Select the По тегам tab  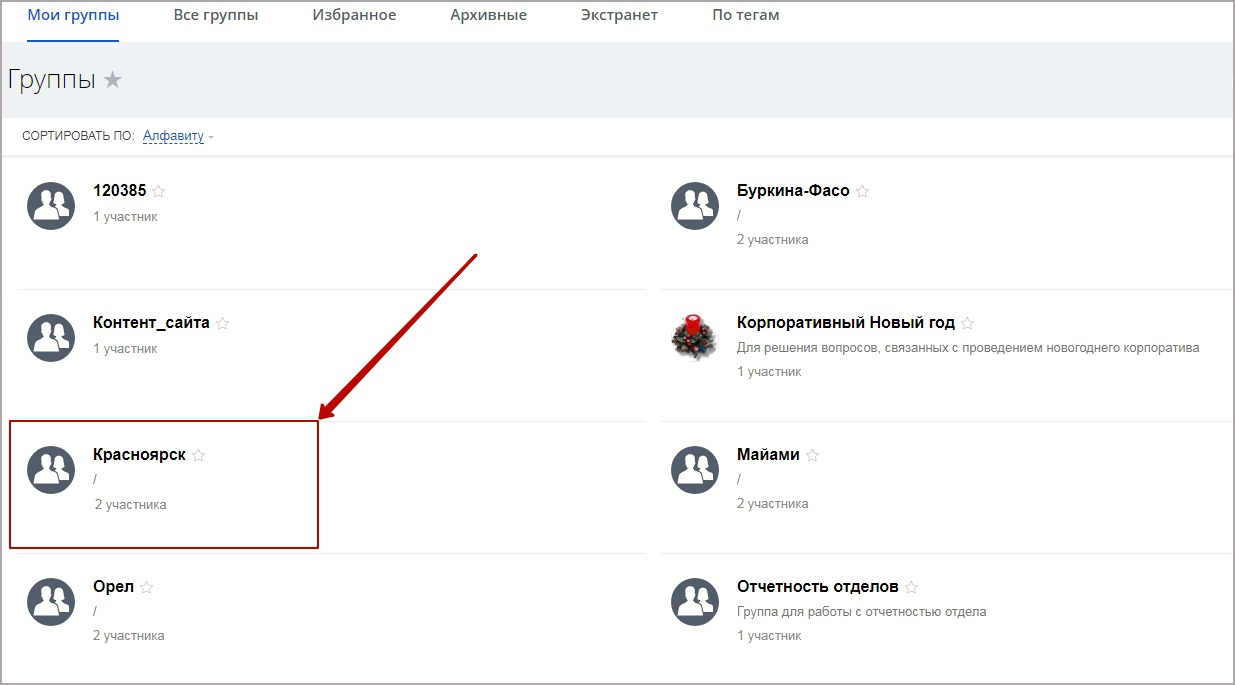pyautogui.click(x=745, y=15)
